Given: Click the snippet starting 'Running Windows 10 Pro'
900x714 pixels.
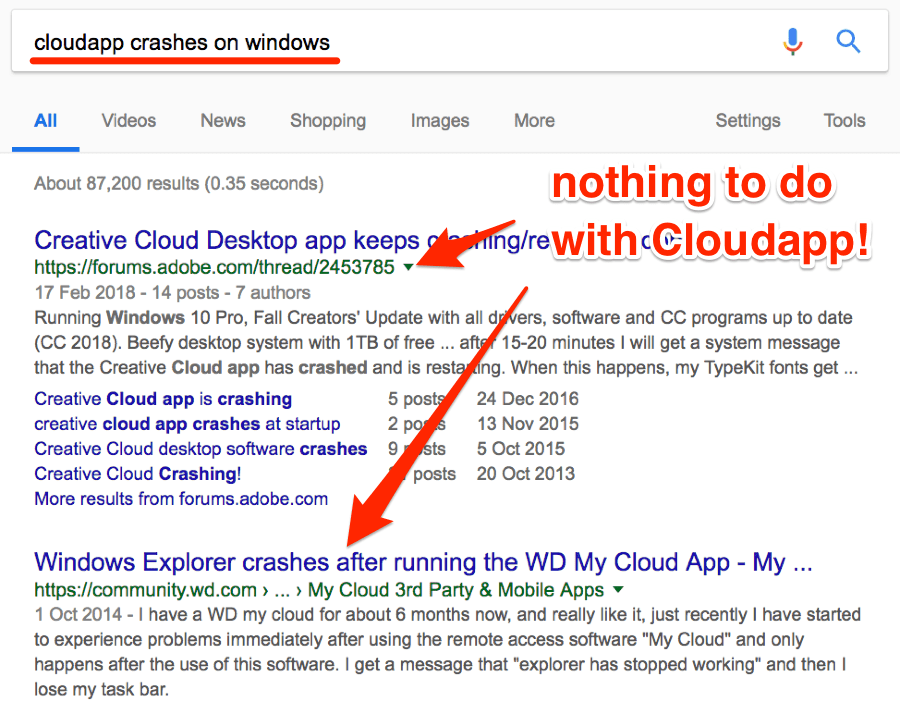Looking at the screenshot, I should point(446,343).
